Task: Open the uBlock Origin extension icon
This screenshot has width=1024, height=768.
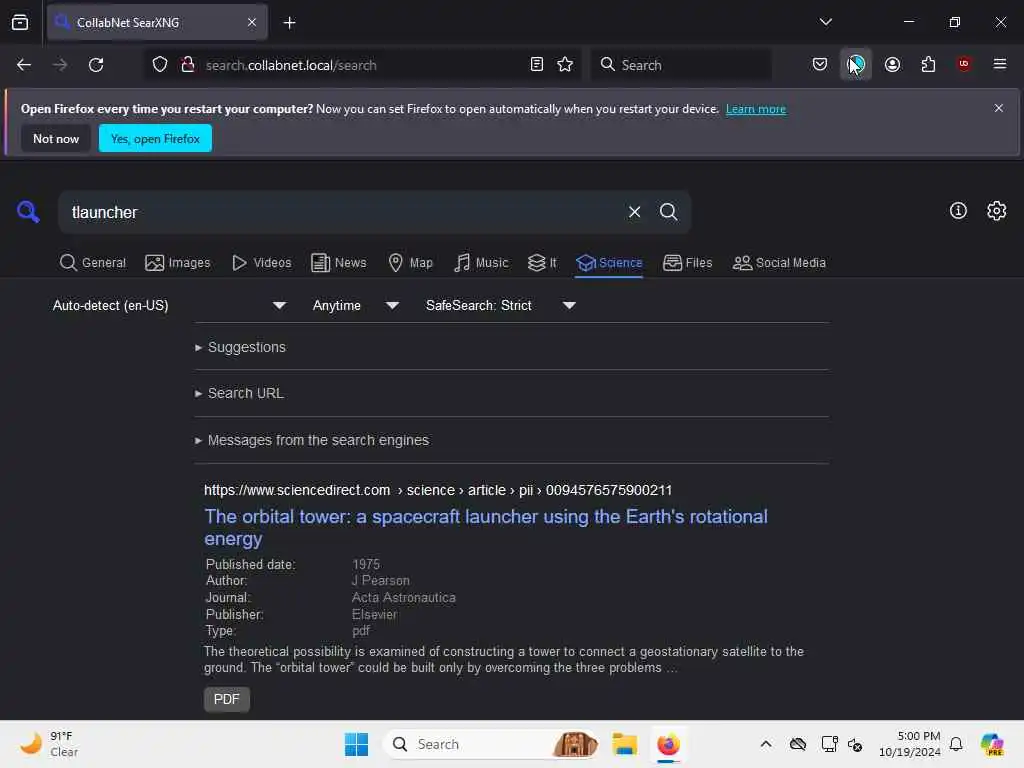Action: [x=964, y=64]
